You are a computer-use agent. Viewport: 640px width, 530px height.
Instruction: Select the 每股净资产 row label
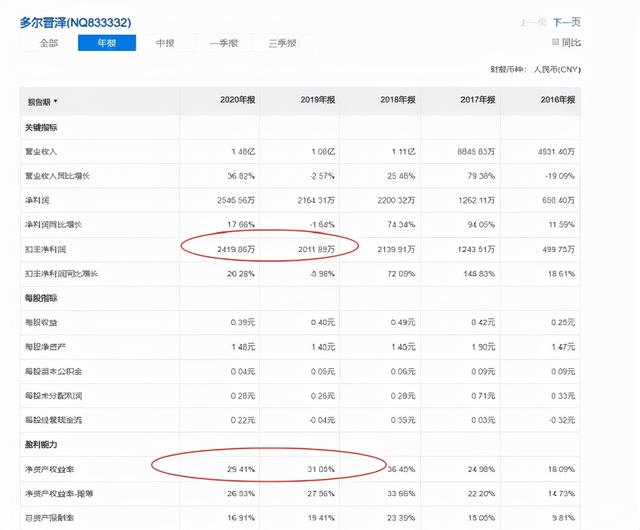click(45, 347)
